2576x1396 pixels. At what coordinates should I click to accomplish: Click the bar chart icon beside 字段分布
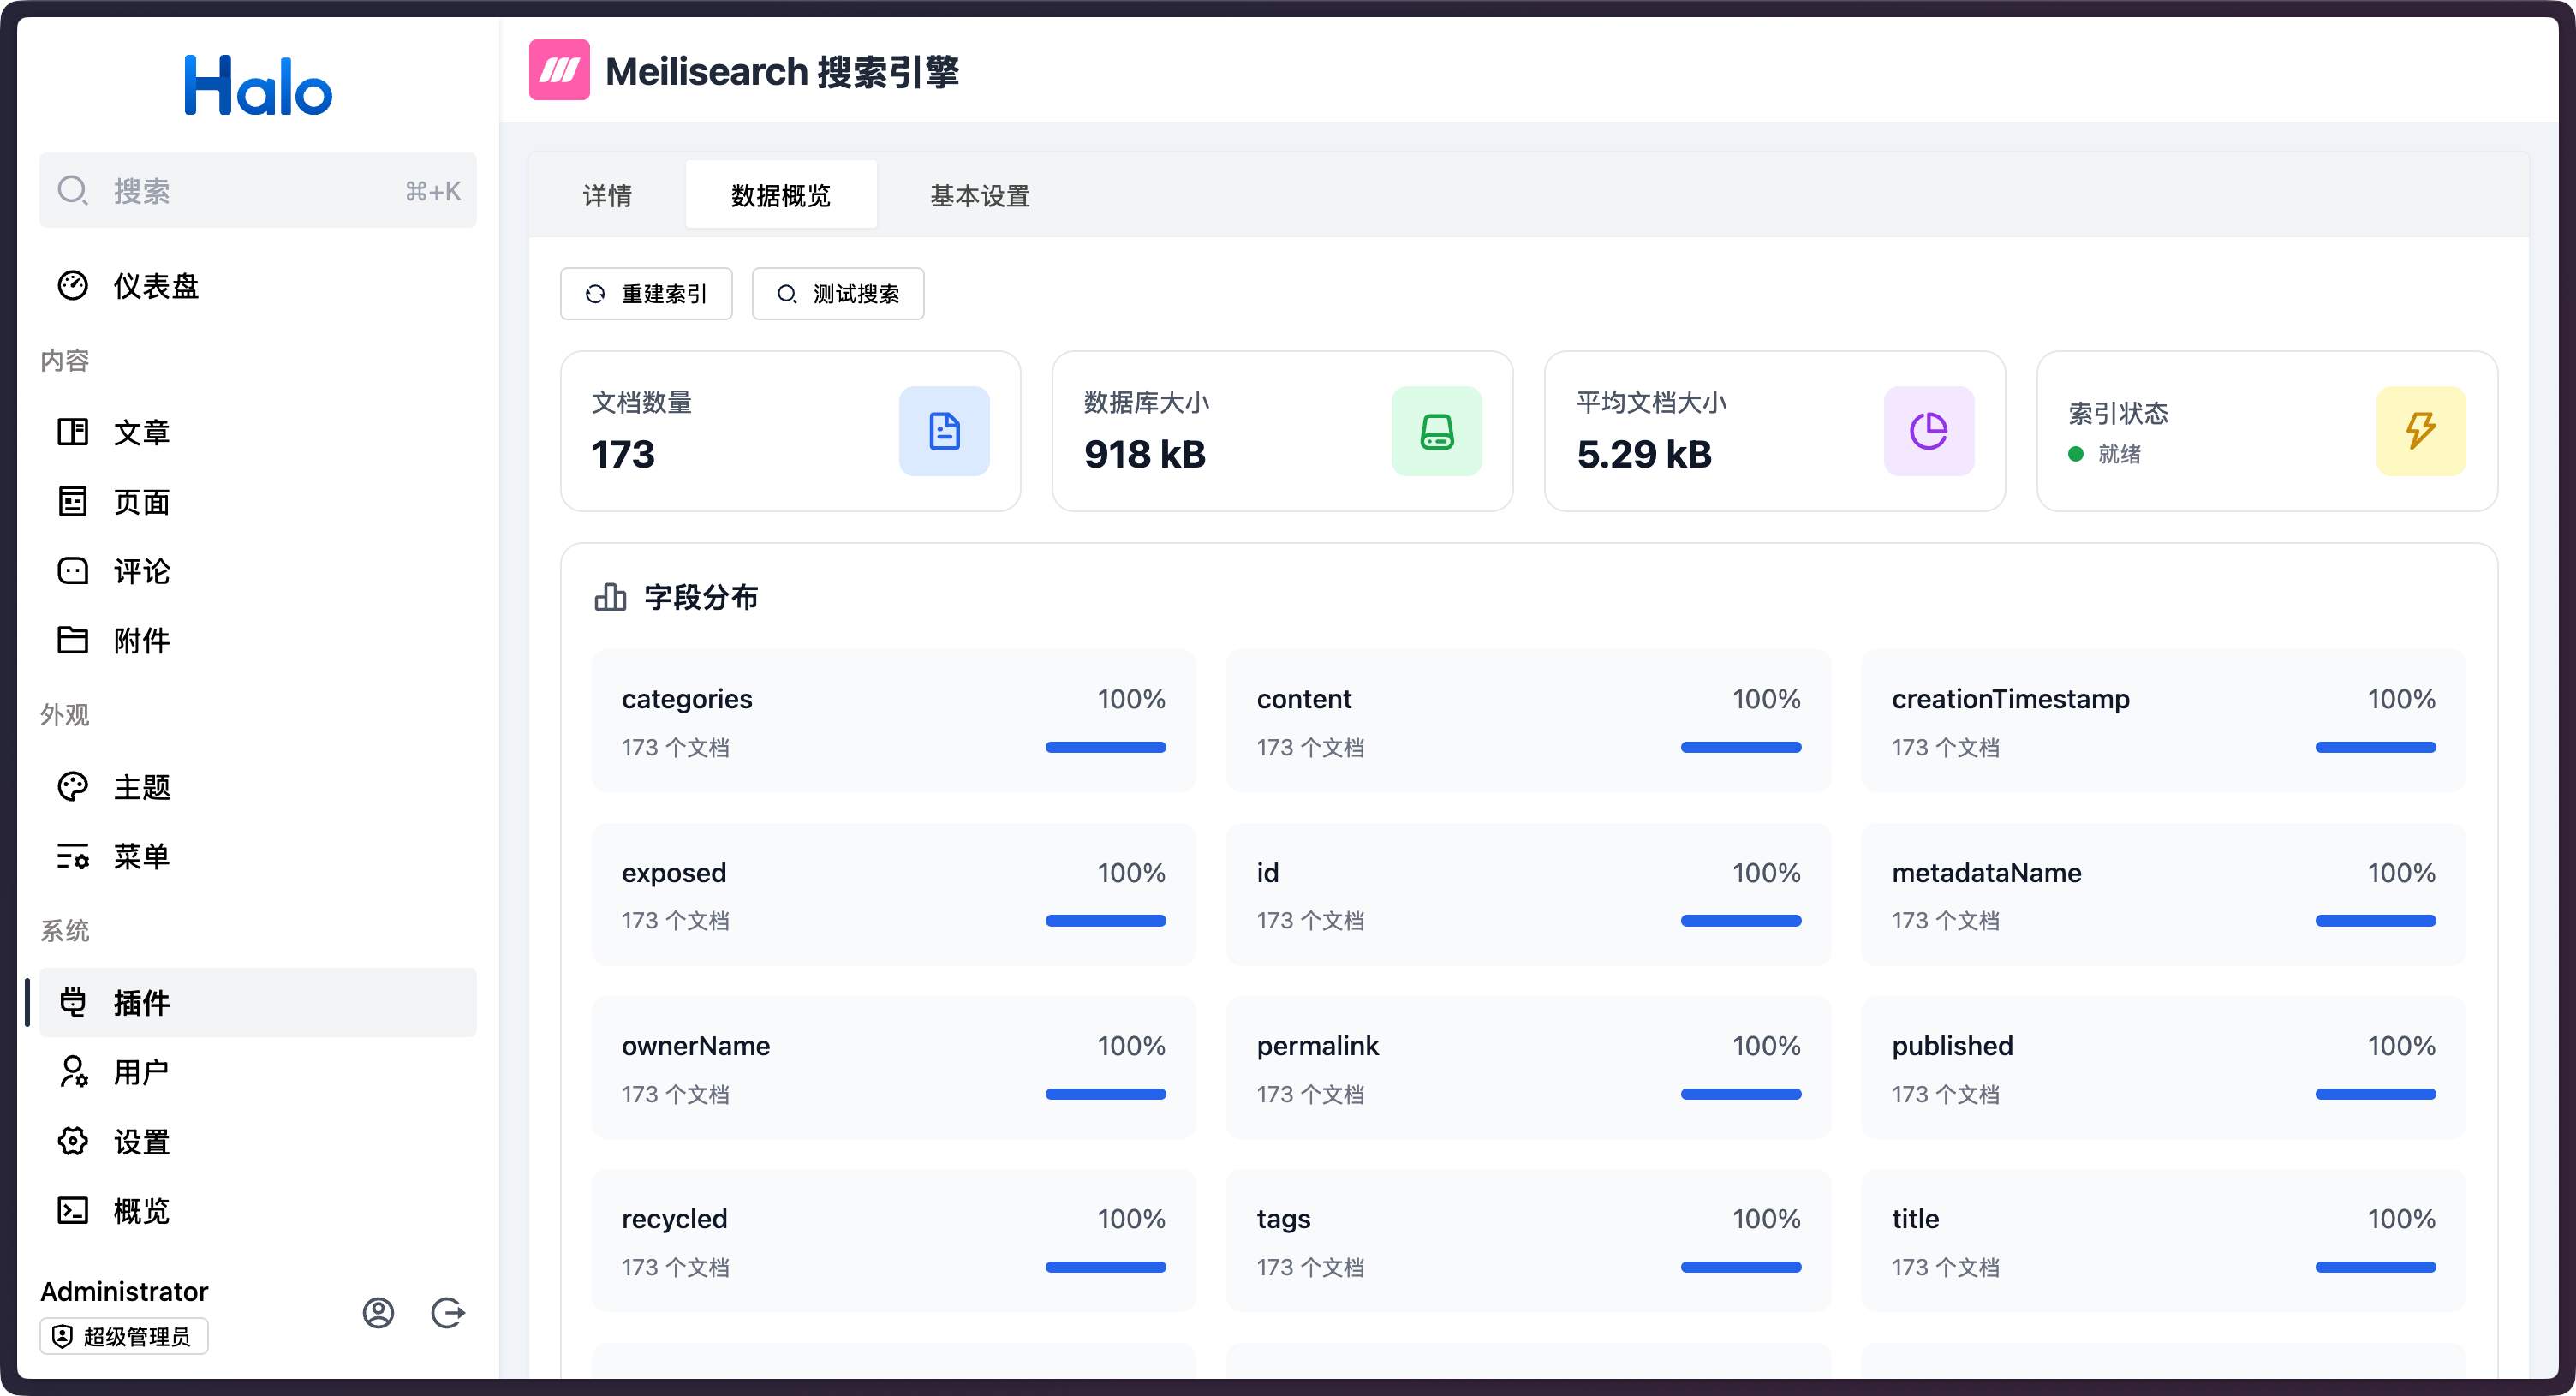click(x=610, y=597)
